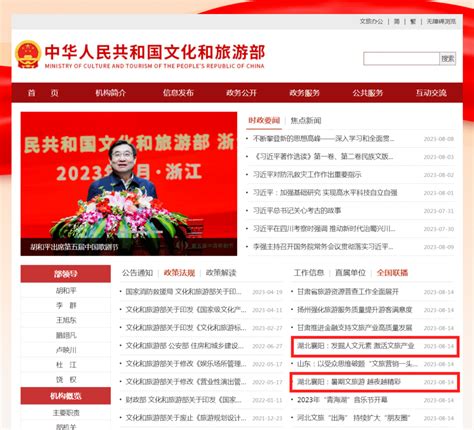Open article 习近平：加强基础研究 实现高水平科技自立自强
The image size is (474, 430).
click(325, 192)
